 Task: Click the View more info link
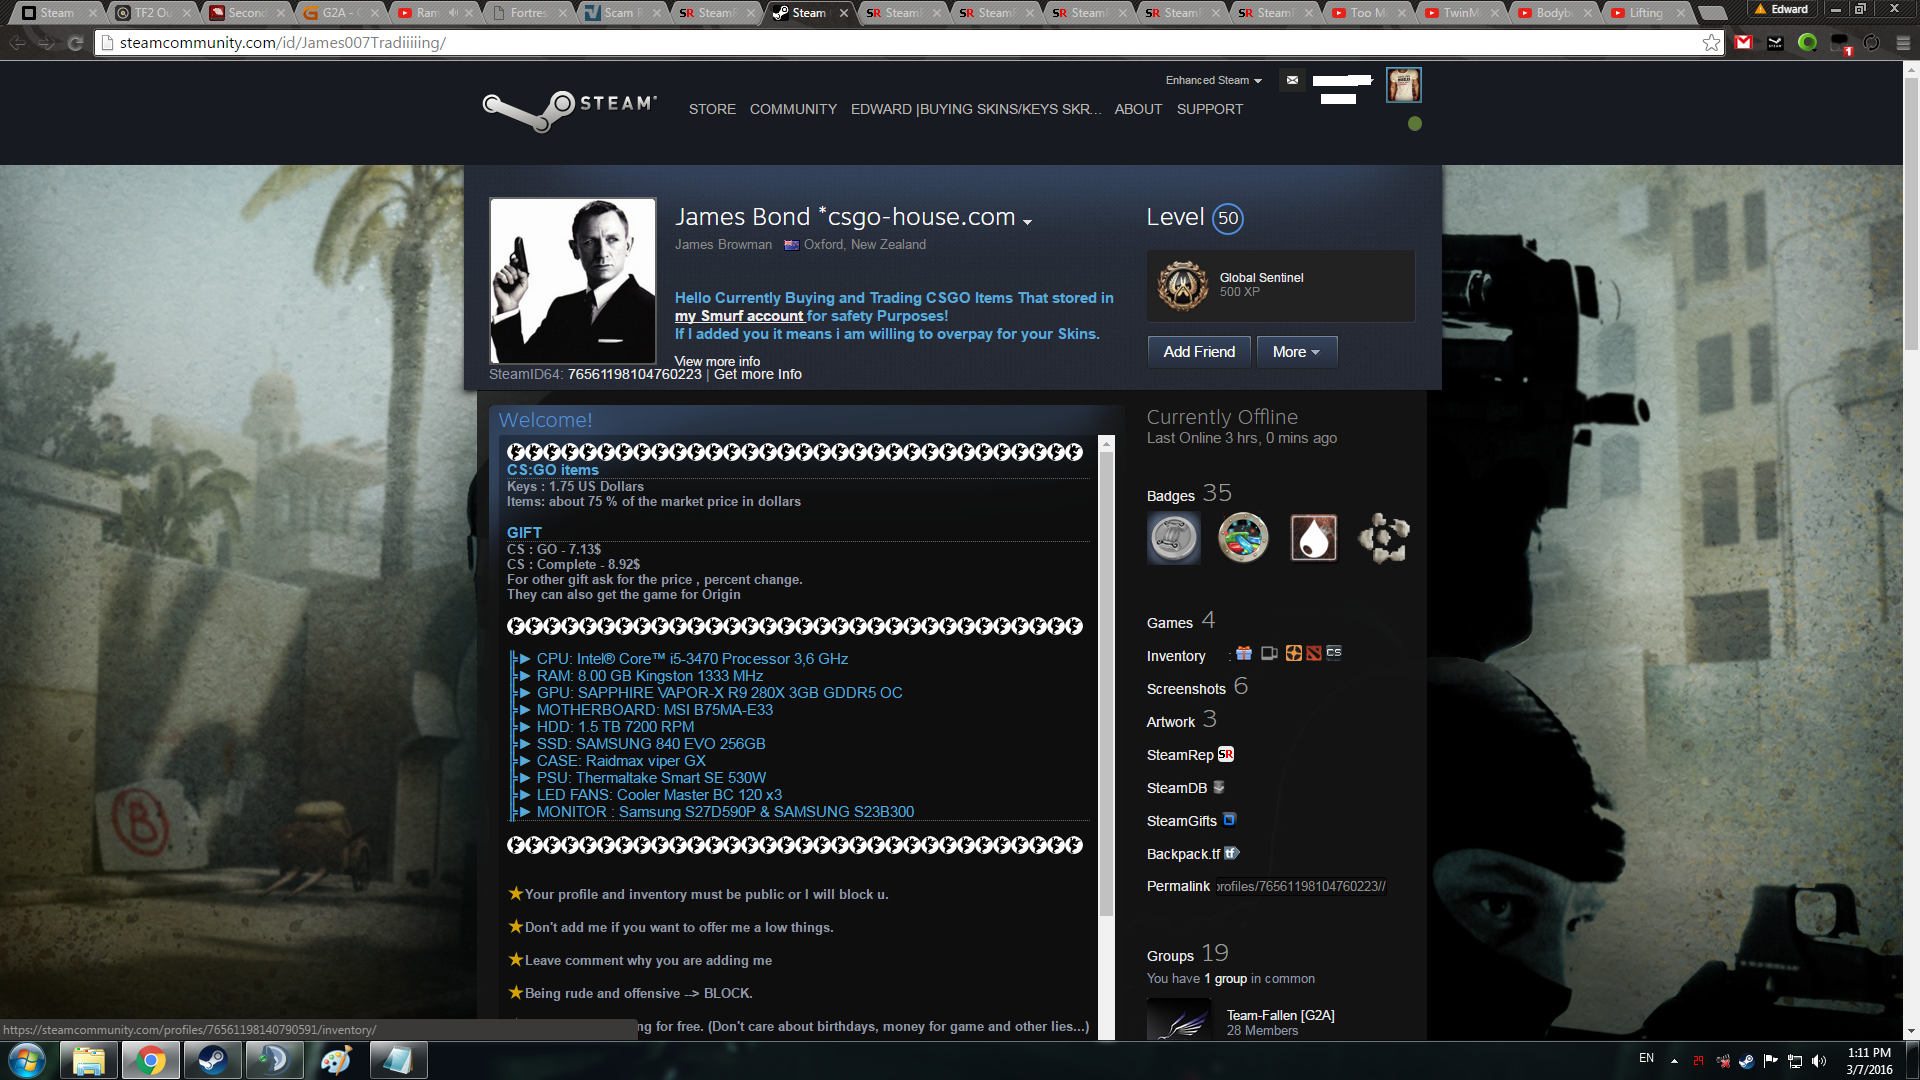click(x=717, y=361)
